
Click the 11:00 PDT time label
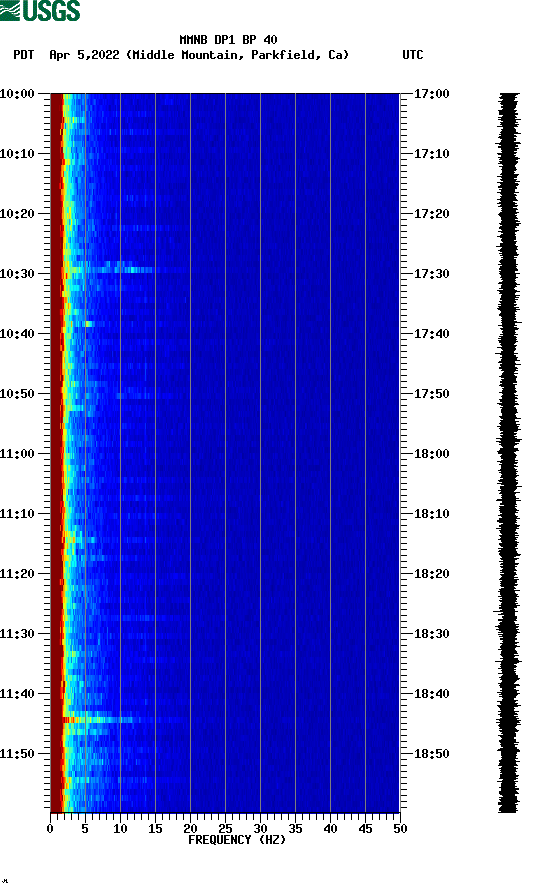click(17, 453)
